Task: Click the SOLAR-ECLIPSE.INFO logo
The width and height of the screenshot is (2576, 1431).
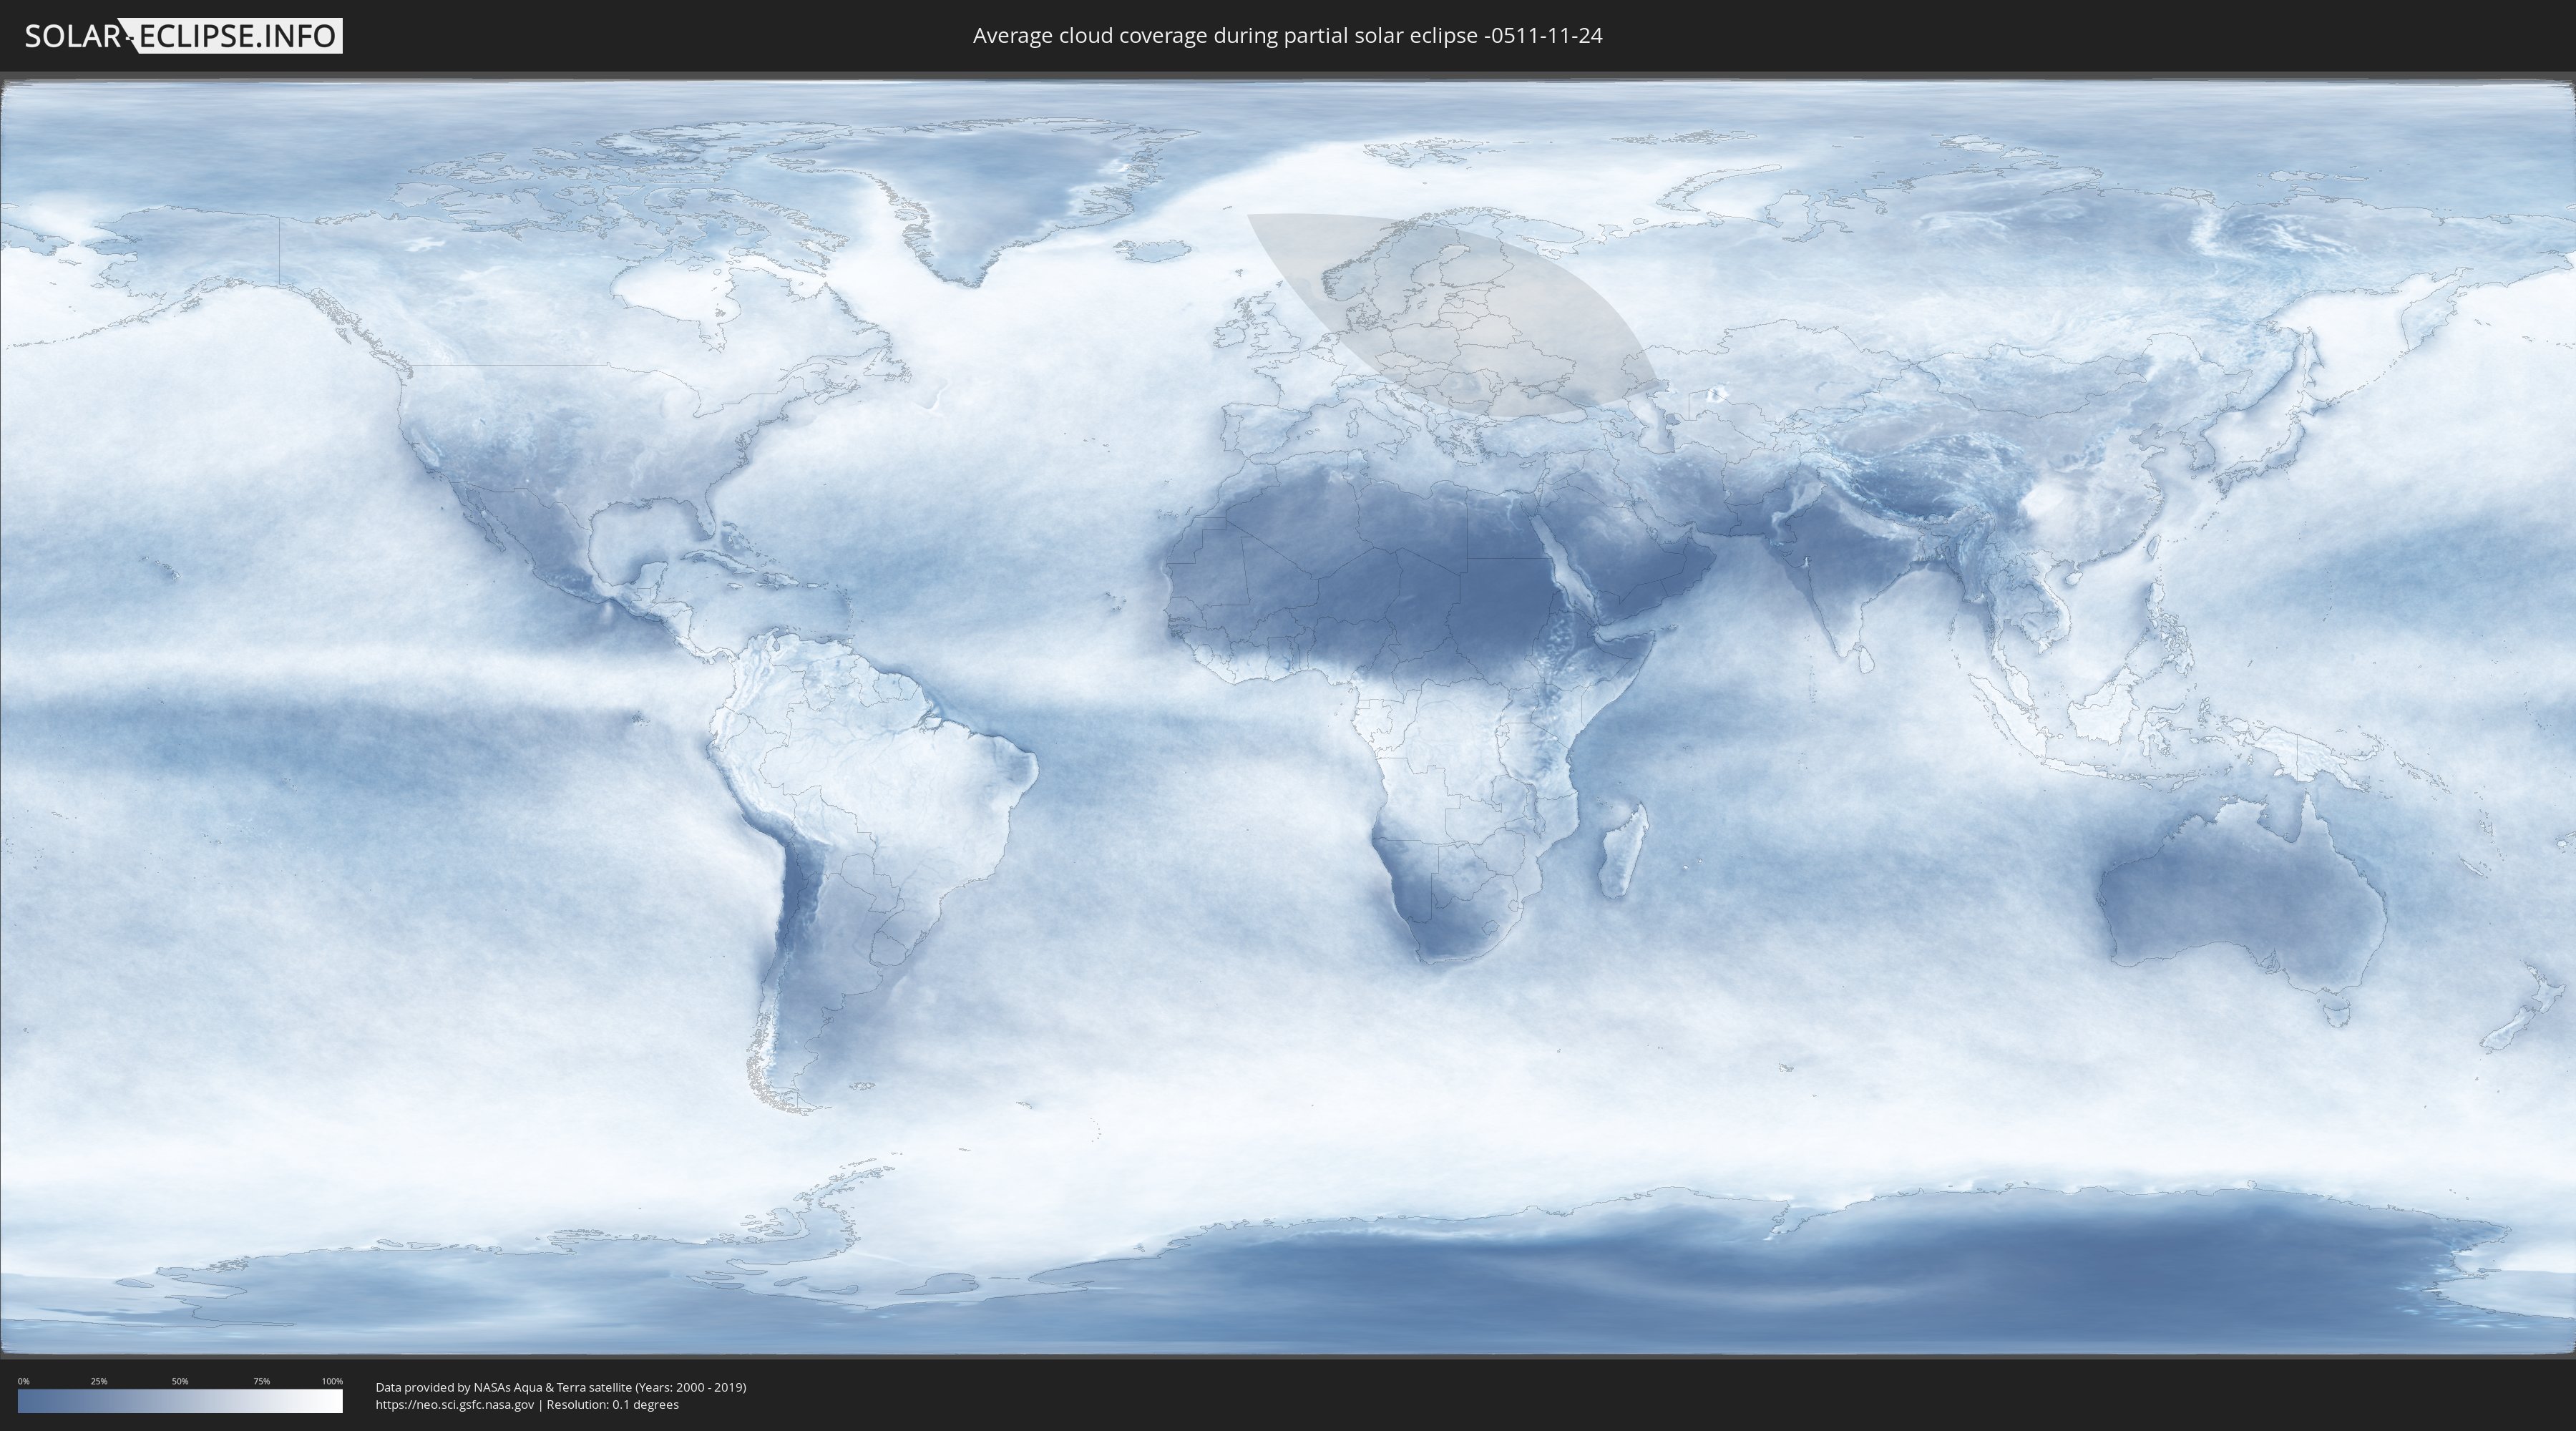Action: (x=183, y=36)
